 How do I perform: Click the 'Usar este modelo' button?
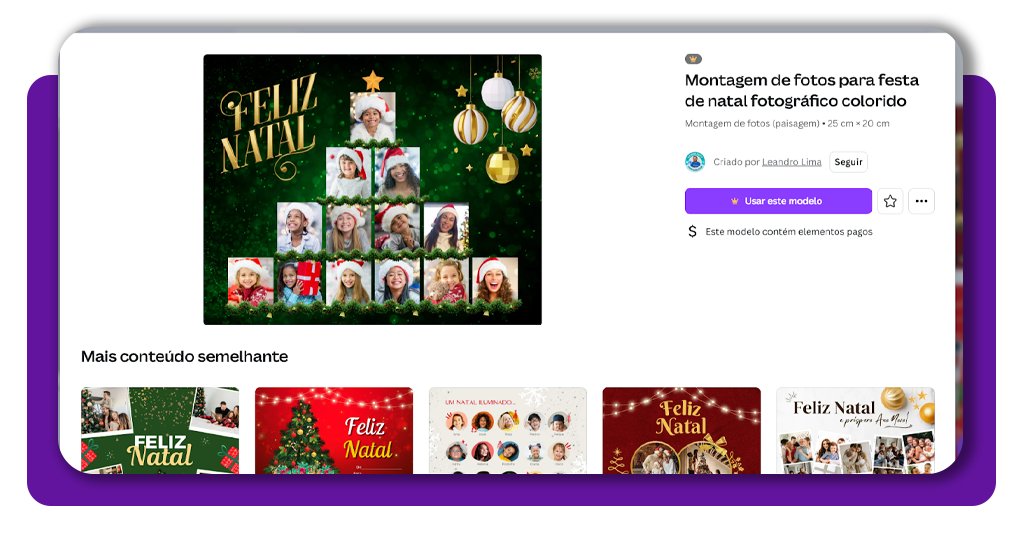pyautogui.click(x=778, y=201)
